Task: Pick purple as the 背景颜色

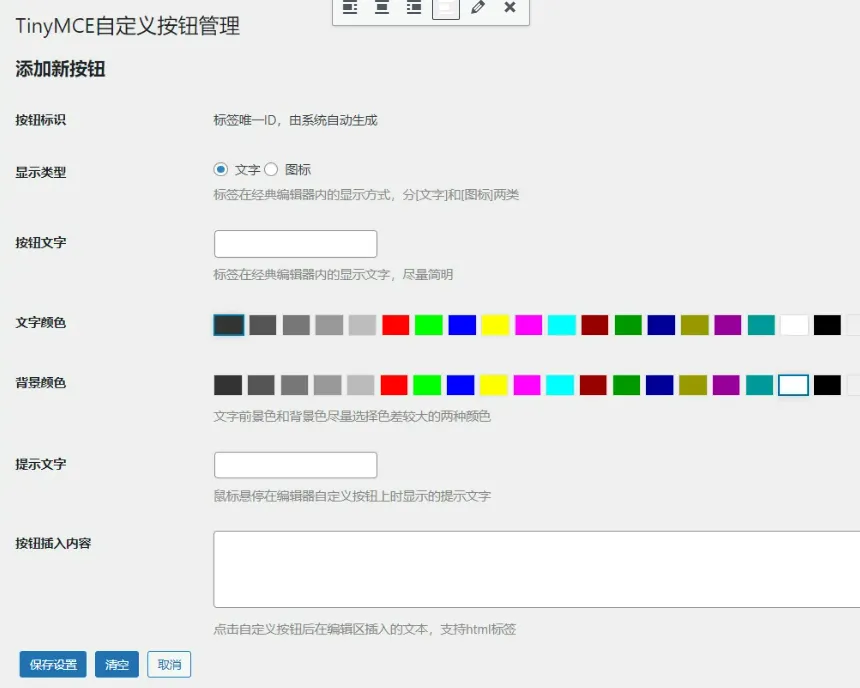Action: (726, 385)
